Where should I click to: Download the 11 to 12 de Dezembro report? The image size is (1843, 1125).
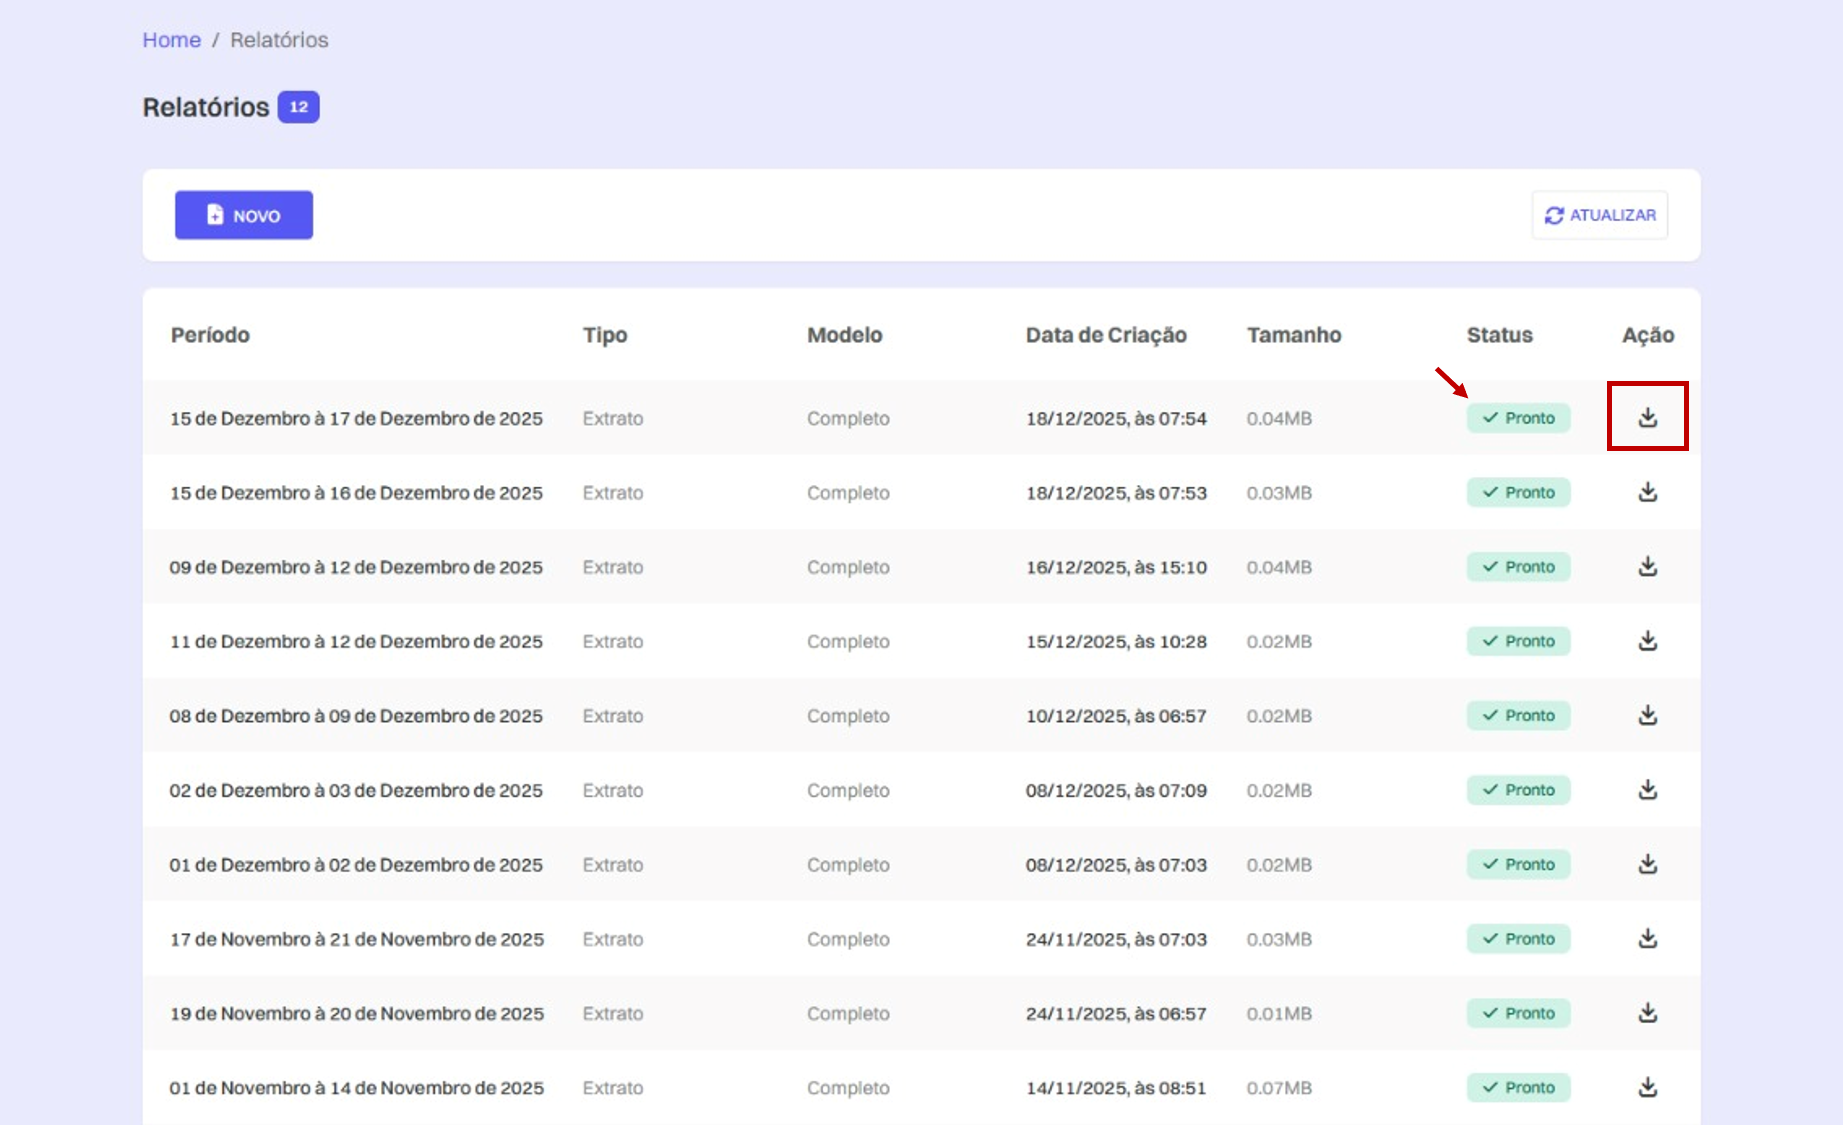[1647, 640]
